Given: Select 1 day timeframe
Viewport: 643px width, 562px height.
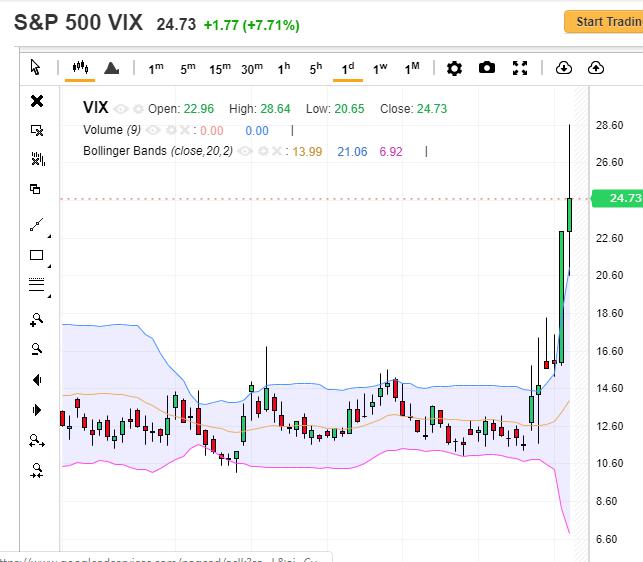Looking at the screenshot, I should pos(348,68).
